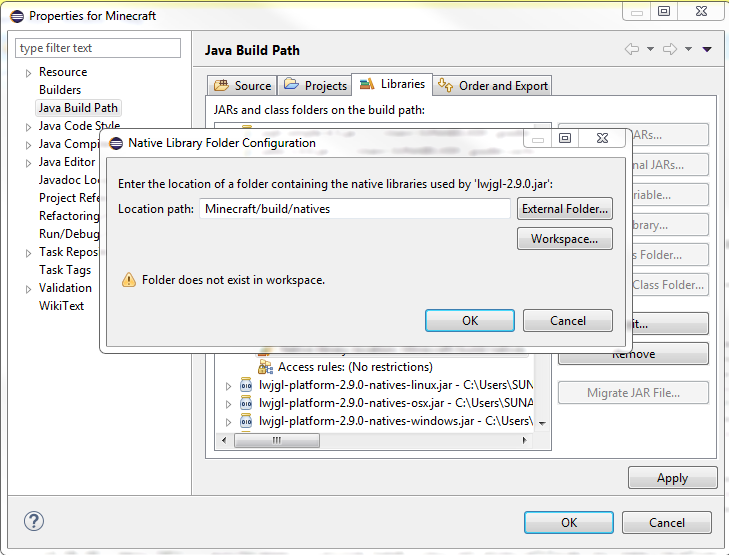Viewport: 729px width, 555px height.
Task: Select Java Build Path in tree
Action: pos(78,108)
